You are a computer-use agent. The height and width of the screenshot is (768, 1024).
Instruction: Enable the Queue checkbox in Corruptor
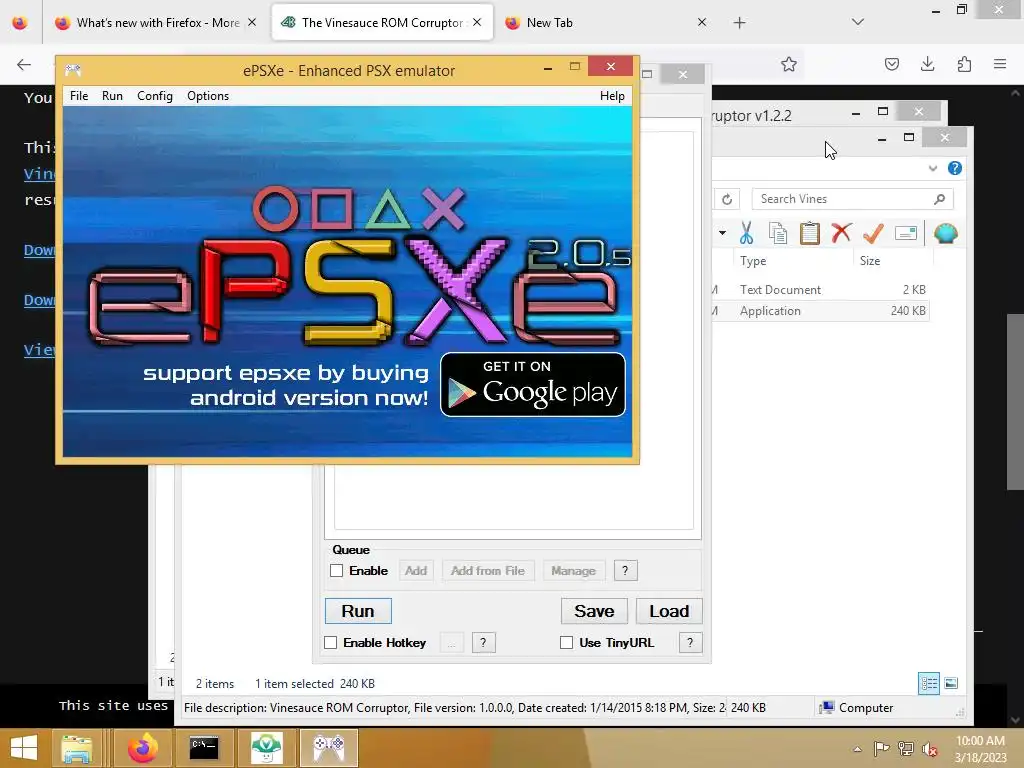pyautogui.click(x=336, y=571)
